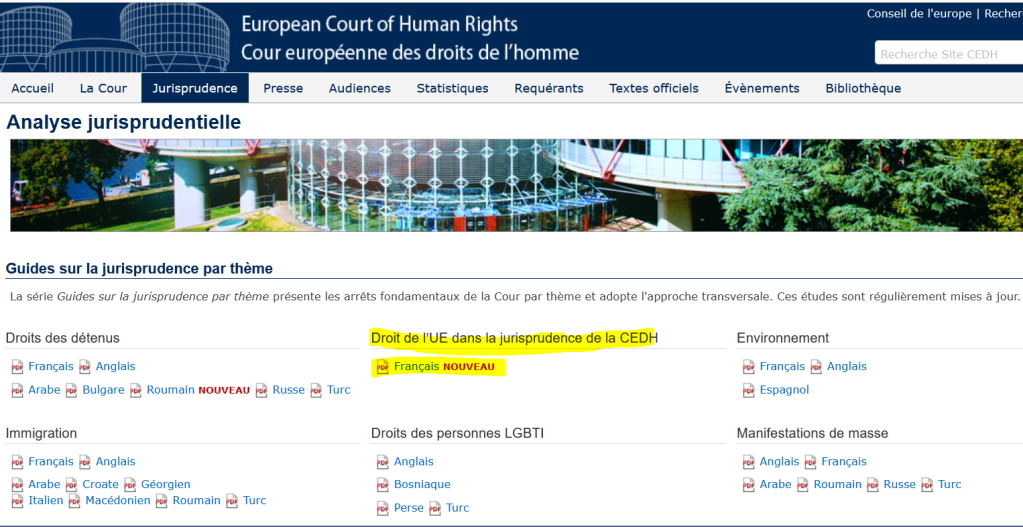Select the Requérants navigation item
Viewport: 1023px width, 527px height.
[x=549, y=88]
